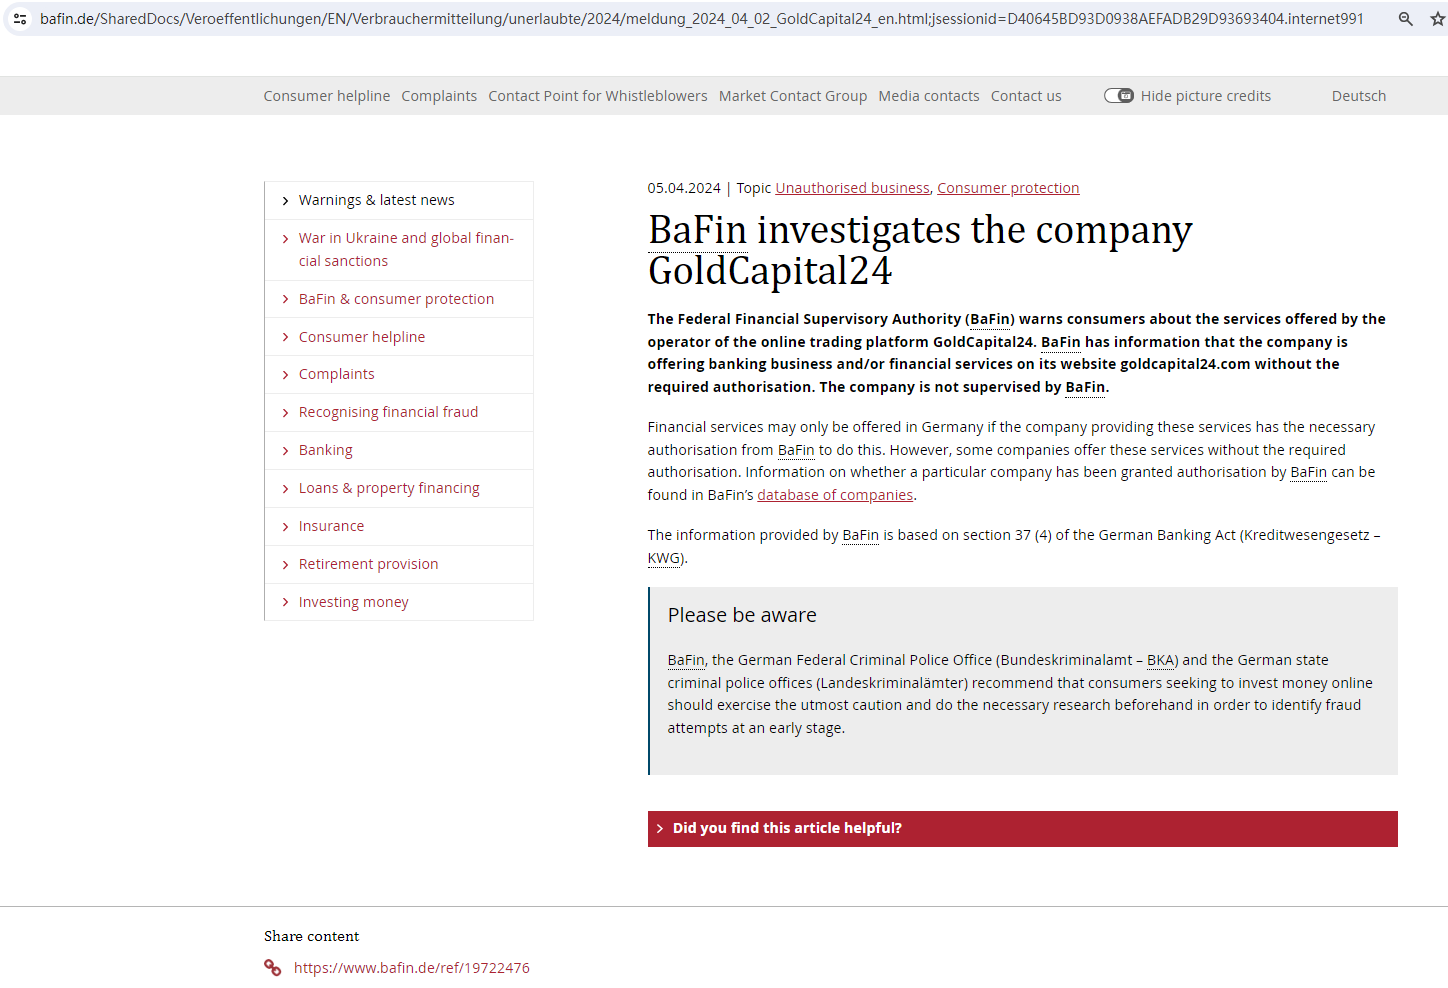Open Market Contact Group in top bar

pyautogui.click(x=793, y=96)
